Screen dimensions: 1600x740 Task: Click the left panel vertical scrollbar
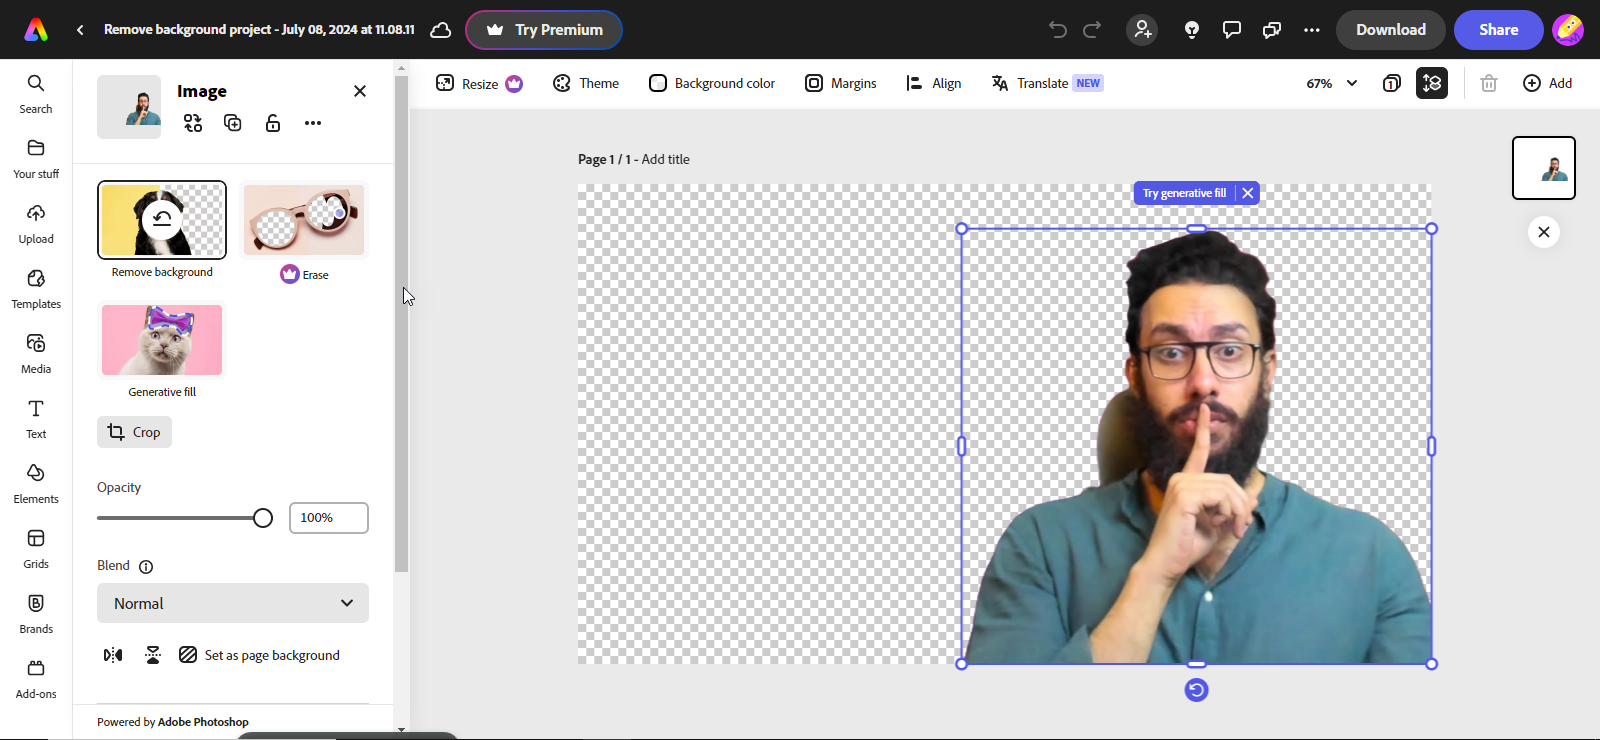(x=401, y=323)
